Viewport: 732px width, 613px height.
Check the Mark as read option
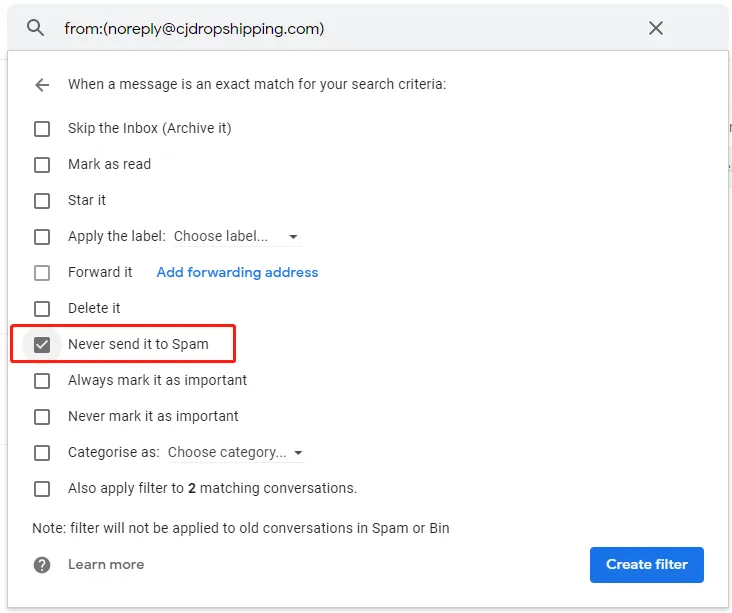pos(42,165)
